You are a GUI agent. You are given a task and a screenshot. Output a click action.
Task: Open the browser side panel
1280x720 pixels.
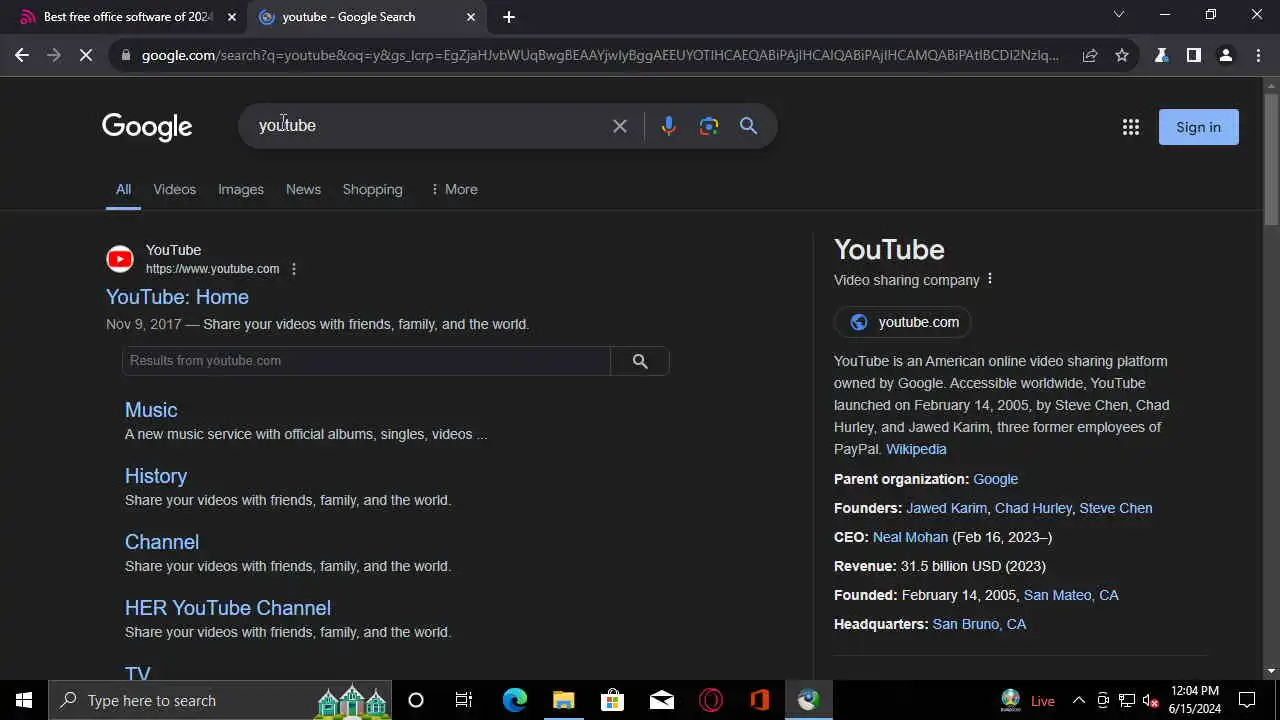pos(1193,55)
